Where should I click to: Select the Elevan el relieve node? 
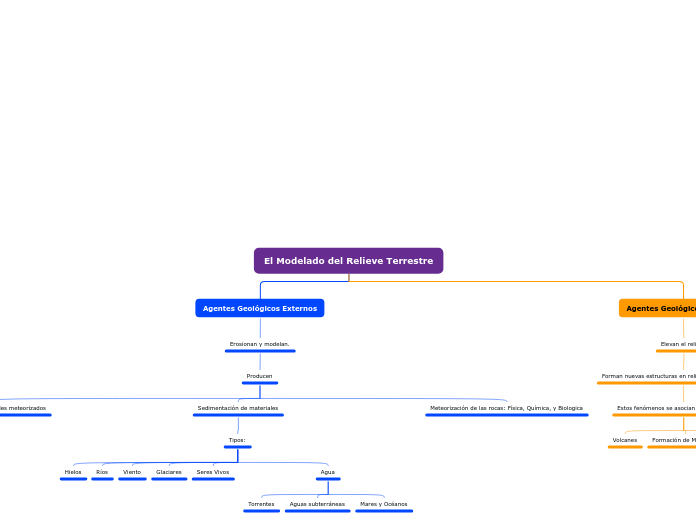(x=678, y=344)
